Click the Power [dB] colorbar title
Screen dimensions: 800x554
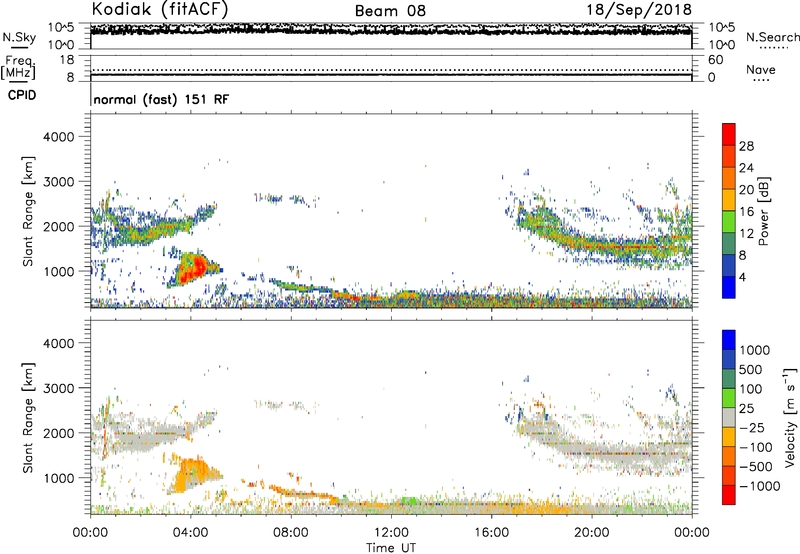tap(763, 211)
